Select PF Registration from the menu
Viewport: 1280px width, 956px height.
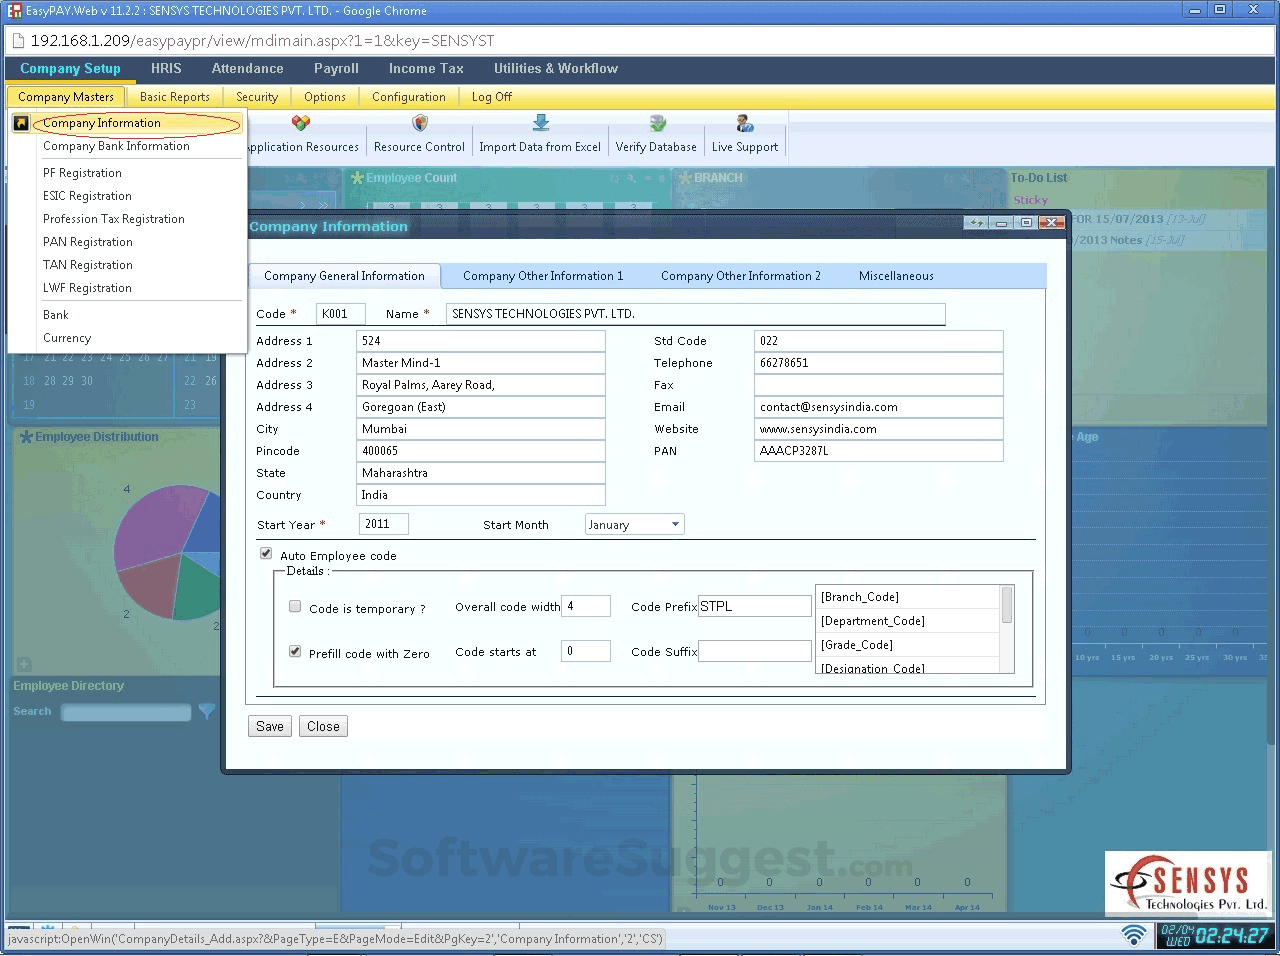pyautogui.click(x=82, y=173)
